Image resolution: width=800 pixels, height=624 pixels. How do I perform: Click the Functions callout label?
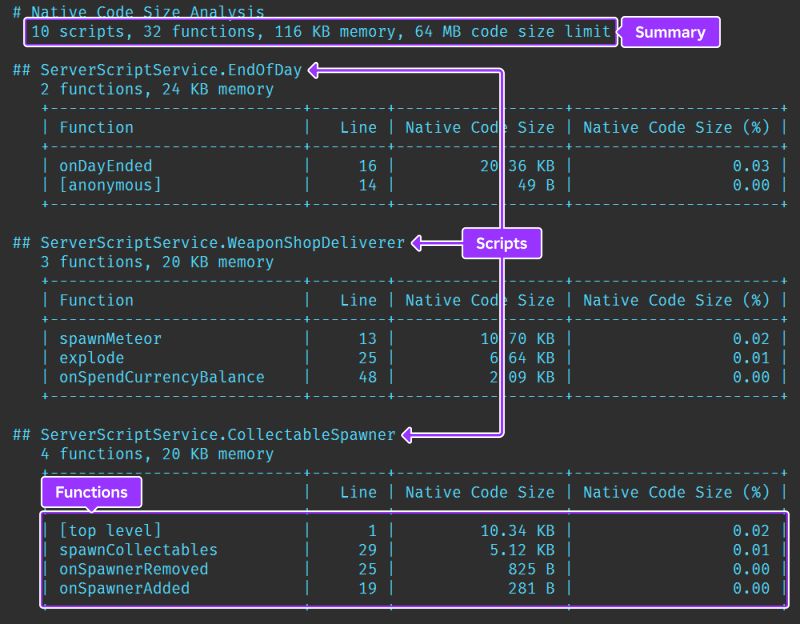[92, 492]
